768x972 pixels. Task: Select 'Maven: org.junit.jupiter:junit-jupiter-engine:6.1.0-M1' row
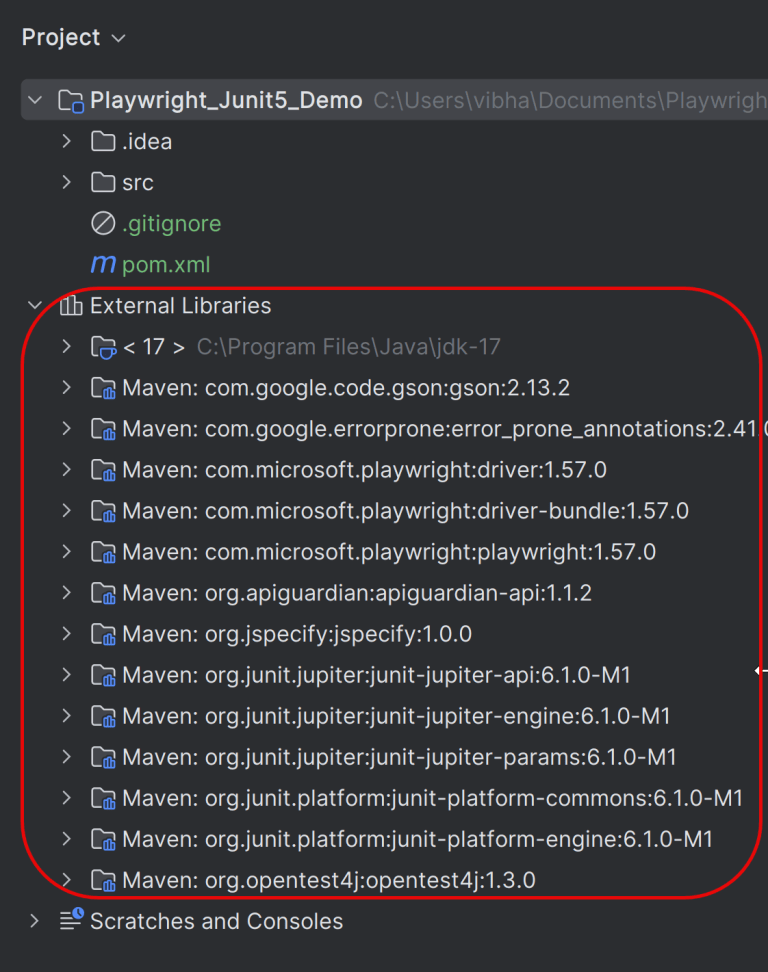click(397, 716)
